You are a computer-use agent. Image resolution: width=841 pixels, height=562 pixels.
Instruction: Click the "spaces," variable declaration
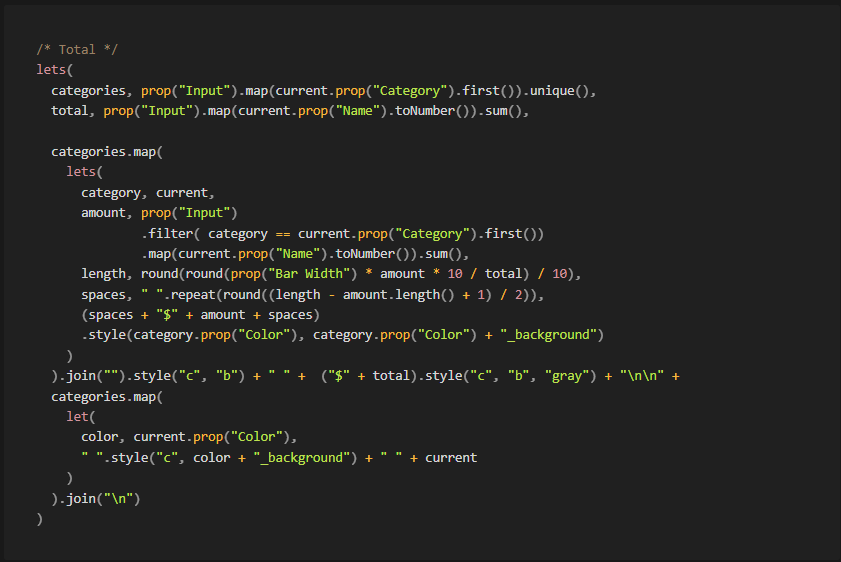coord(107,295)
